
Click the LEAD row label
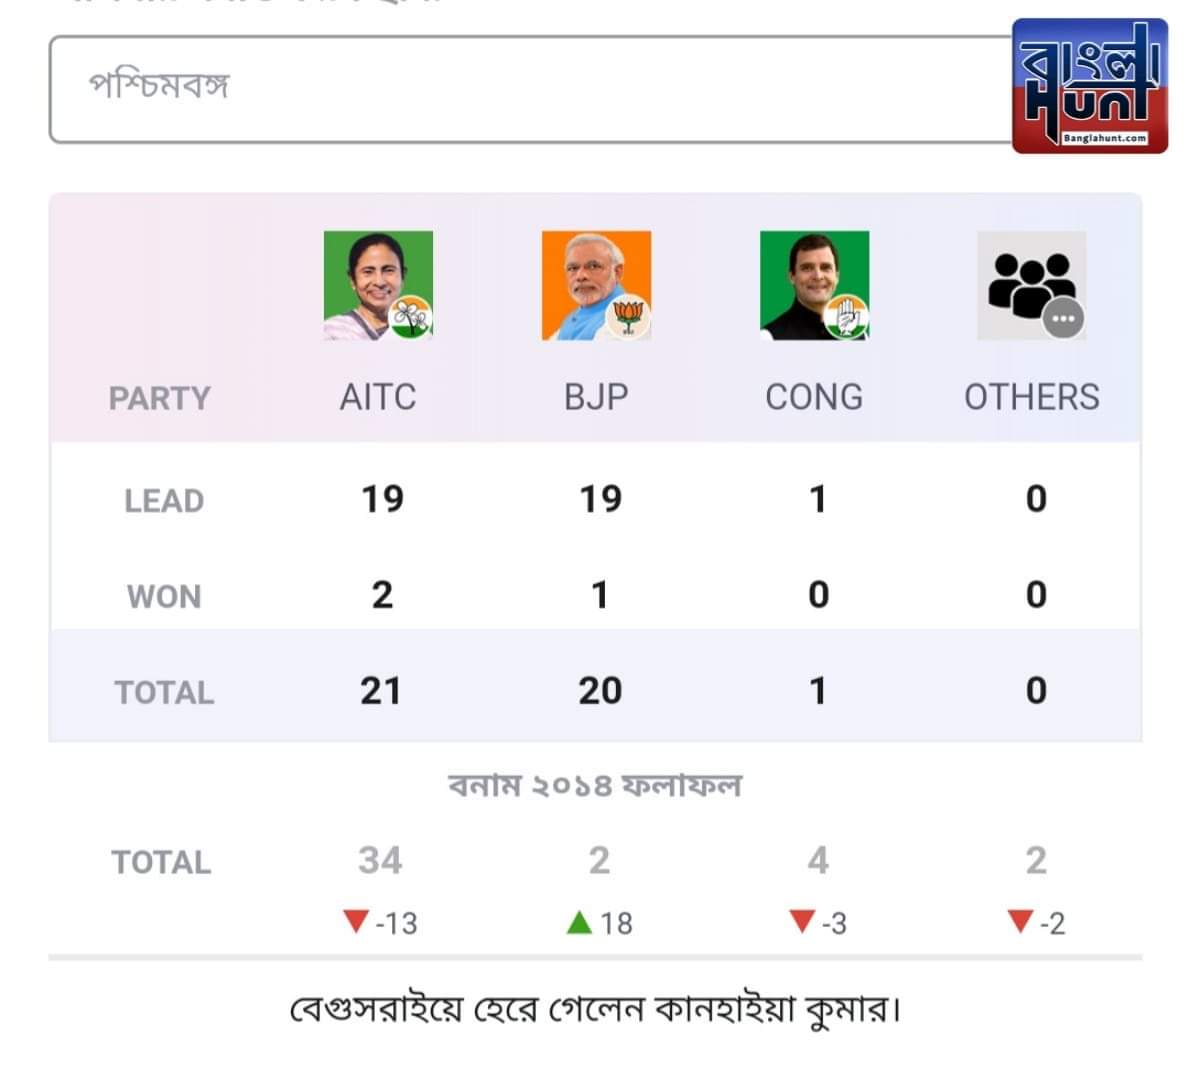tap(164, 501)
